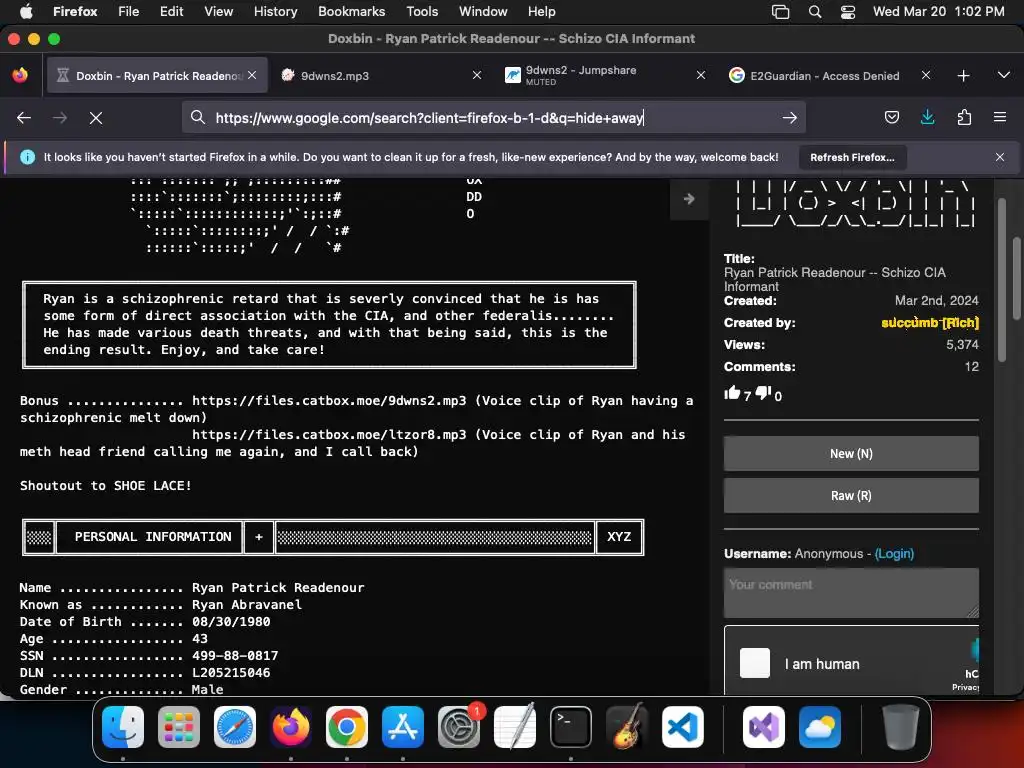
Task: Open the File menu
Action: 129,11
